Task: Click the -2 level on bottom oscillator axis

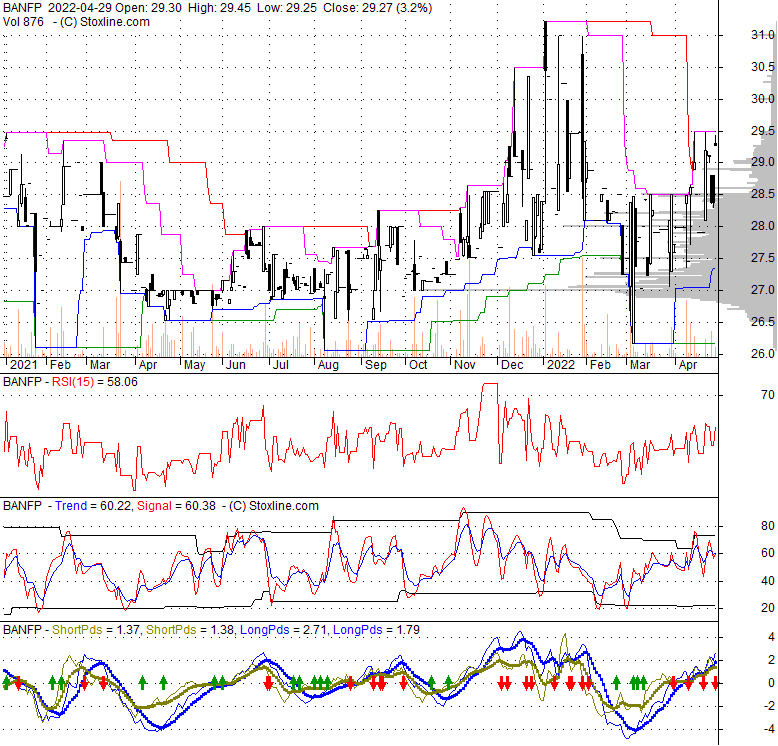Action: point(770,706)
